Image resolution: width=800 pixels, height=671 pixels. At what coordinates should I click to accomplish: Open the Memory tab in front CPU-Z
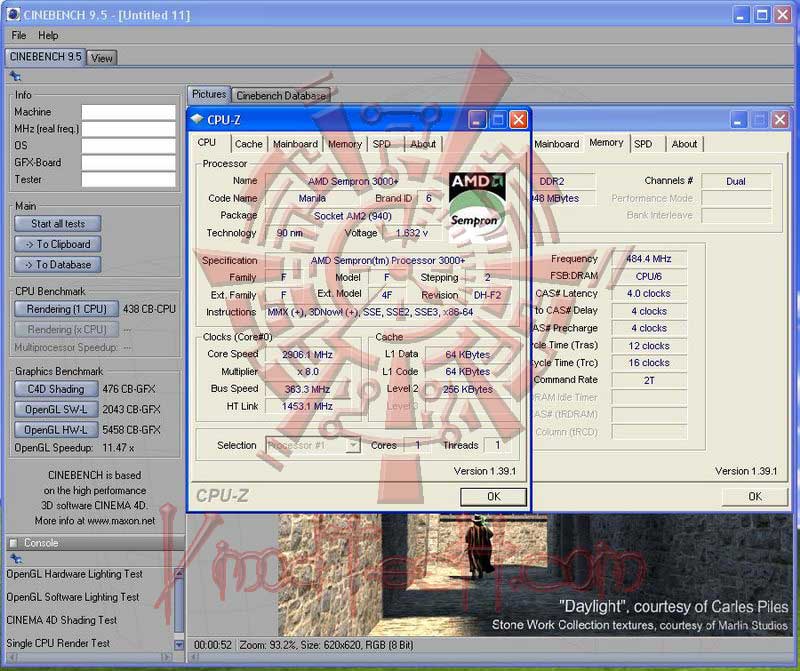pos(344,144)
